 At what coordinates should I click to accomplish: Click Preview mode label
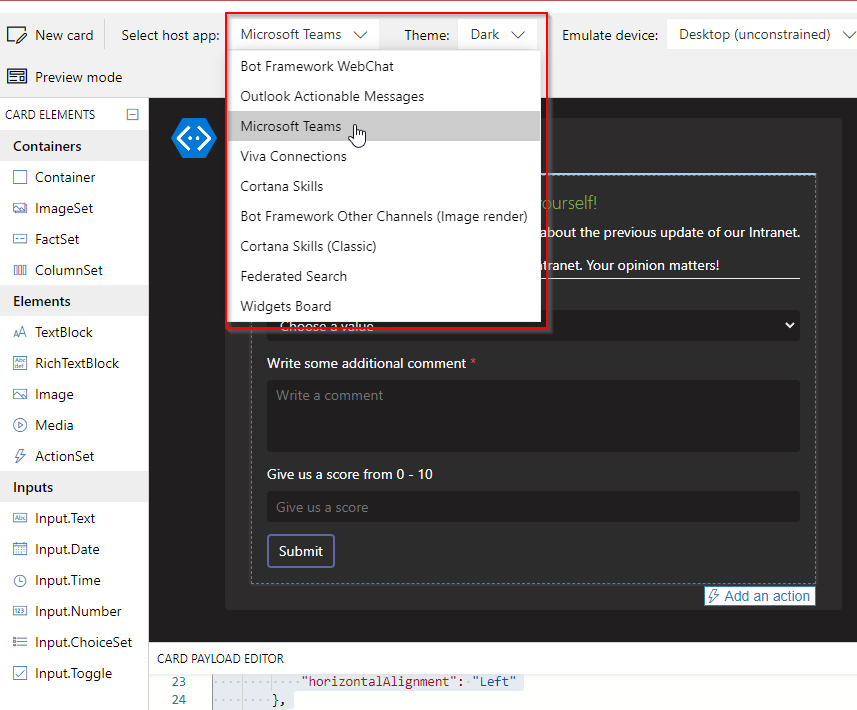pos(79,77)
